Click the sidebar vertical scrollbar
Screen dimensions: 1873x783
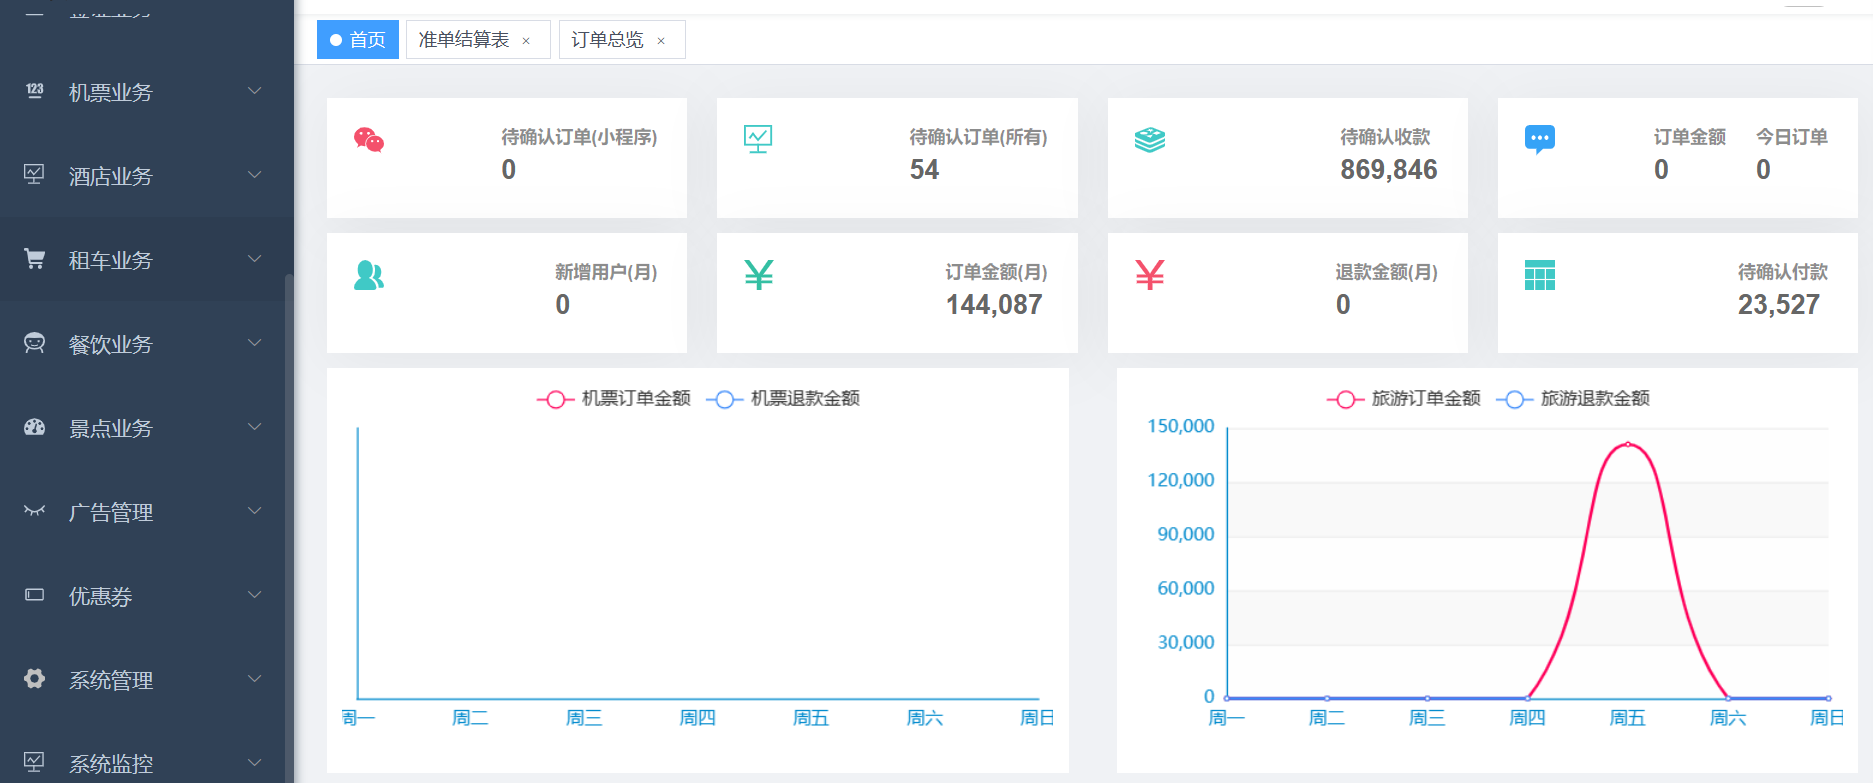tap(289, 527)
